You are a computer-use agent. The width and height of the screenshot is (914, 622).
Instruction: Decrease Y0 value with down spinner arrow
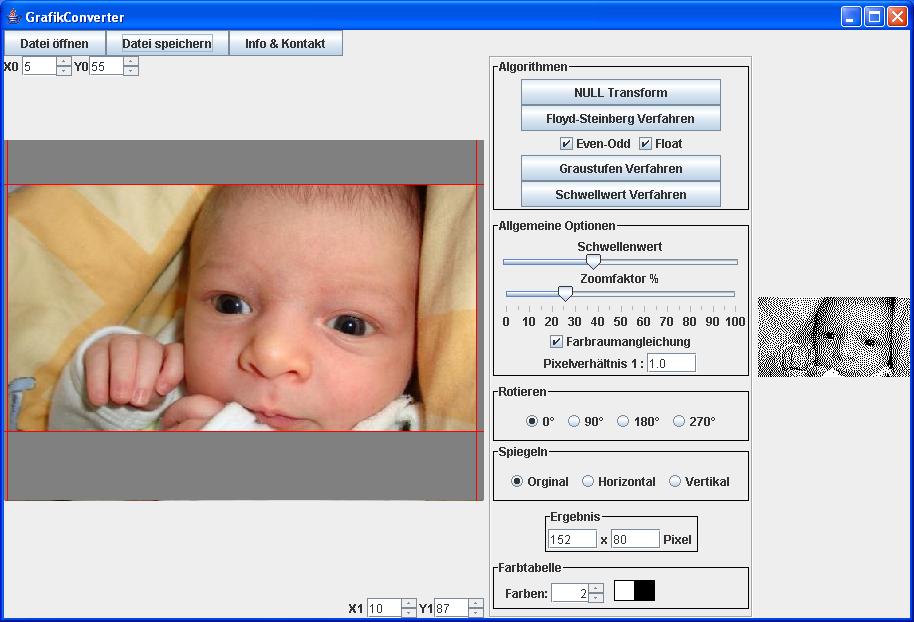point(130,71)
